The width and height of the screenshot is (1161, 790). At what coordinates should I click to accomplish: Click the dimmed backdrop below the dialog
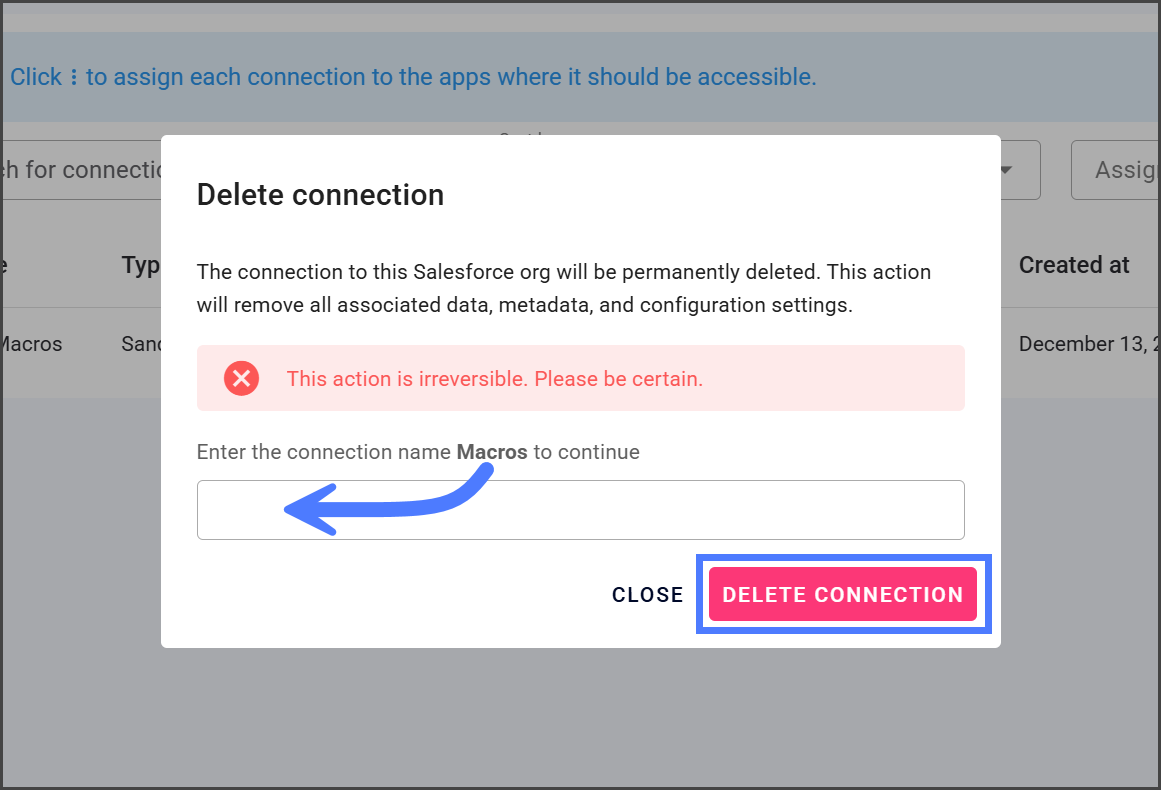(x=580, y=718)
